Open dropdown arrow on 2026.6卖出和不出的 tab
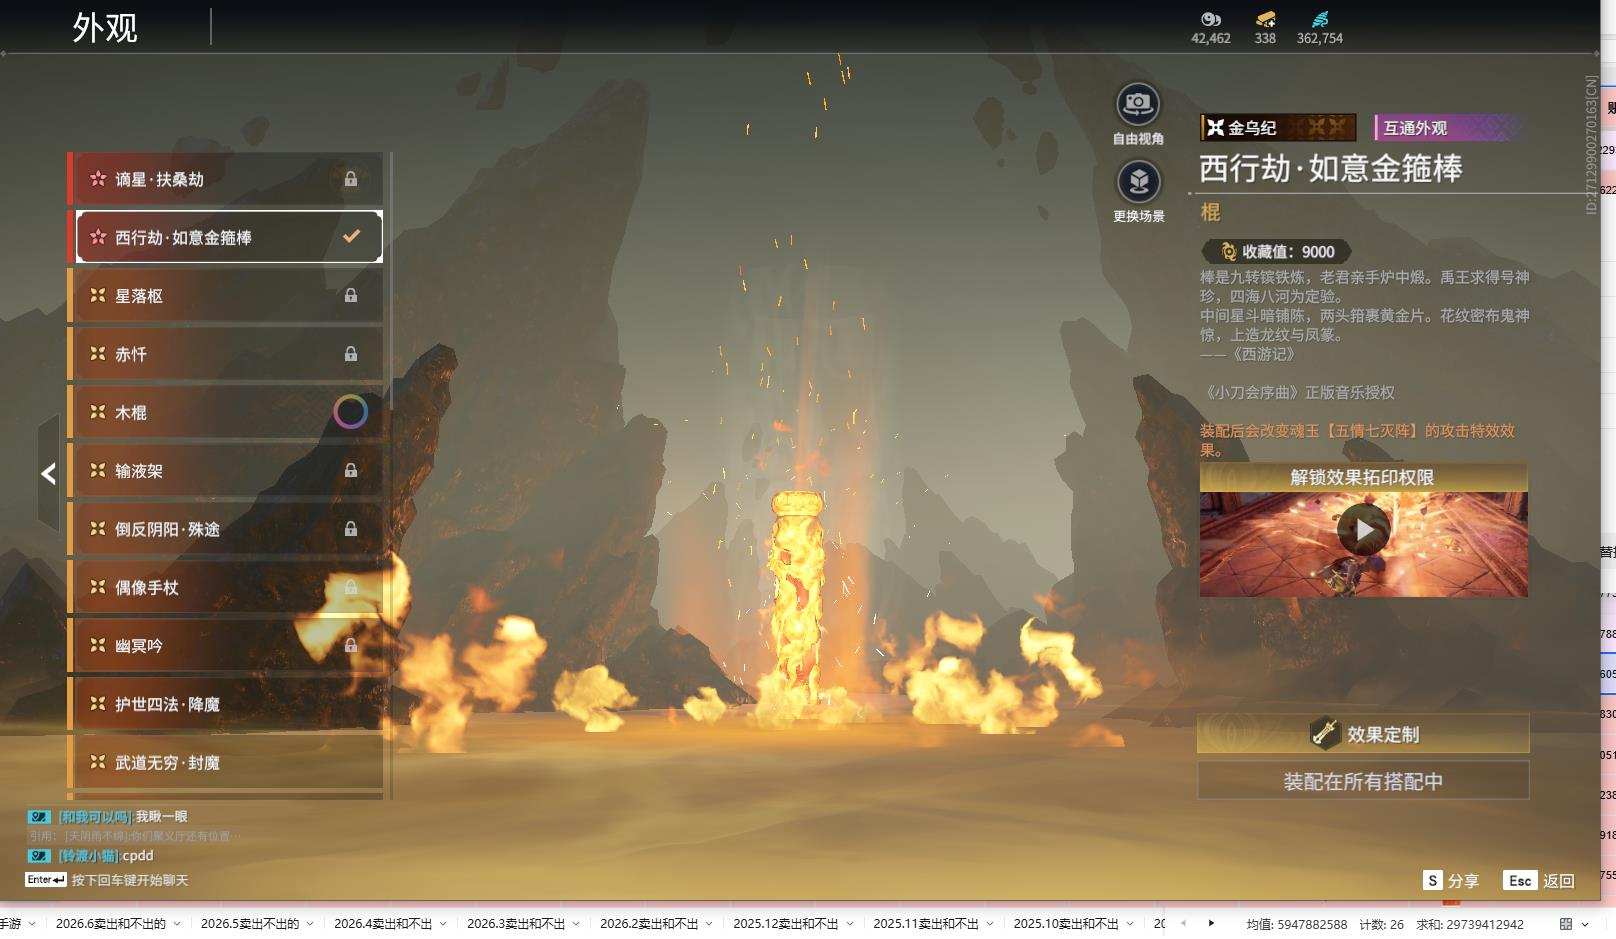1616x939 pixels. click(x=177, y=923)
